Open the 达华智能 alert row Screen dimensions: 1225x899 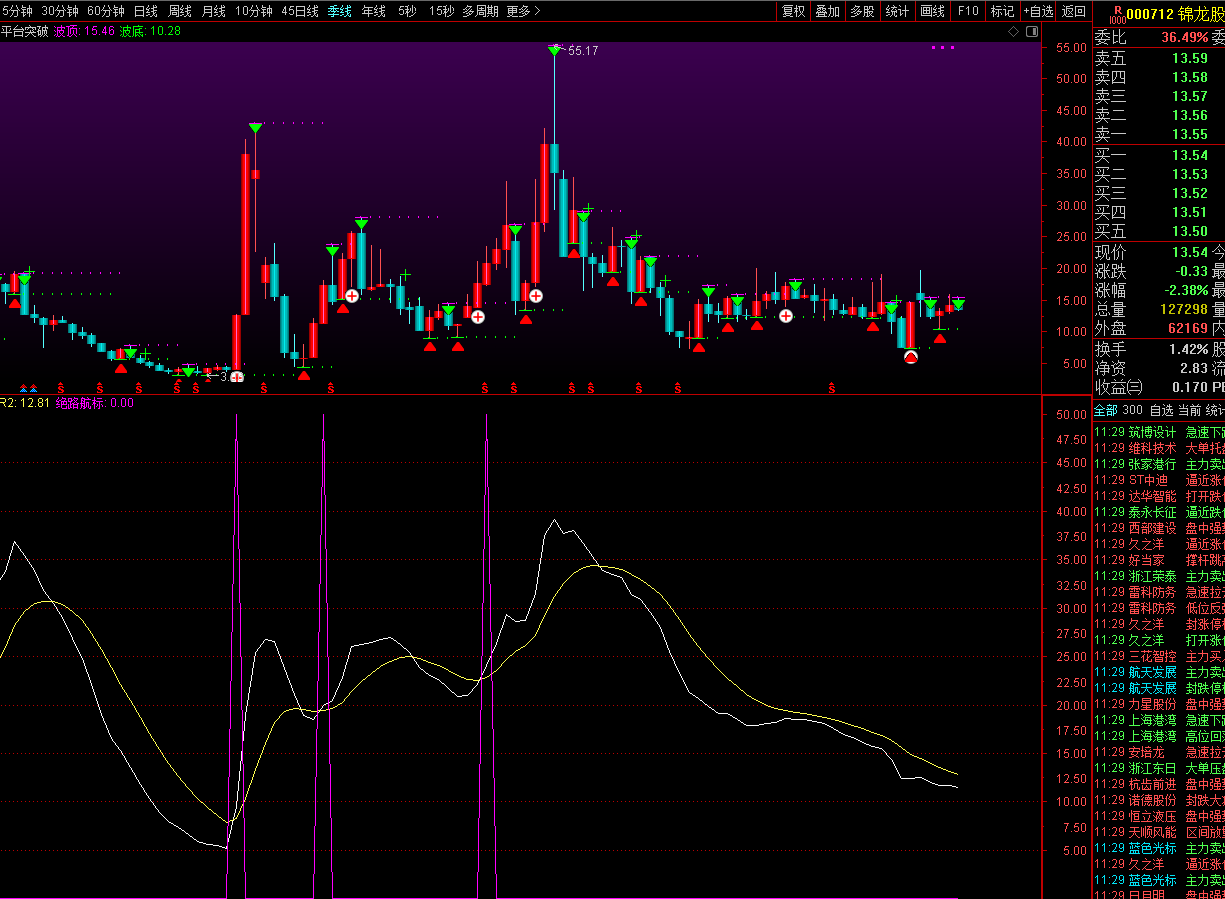[x=1158, y=496]
